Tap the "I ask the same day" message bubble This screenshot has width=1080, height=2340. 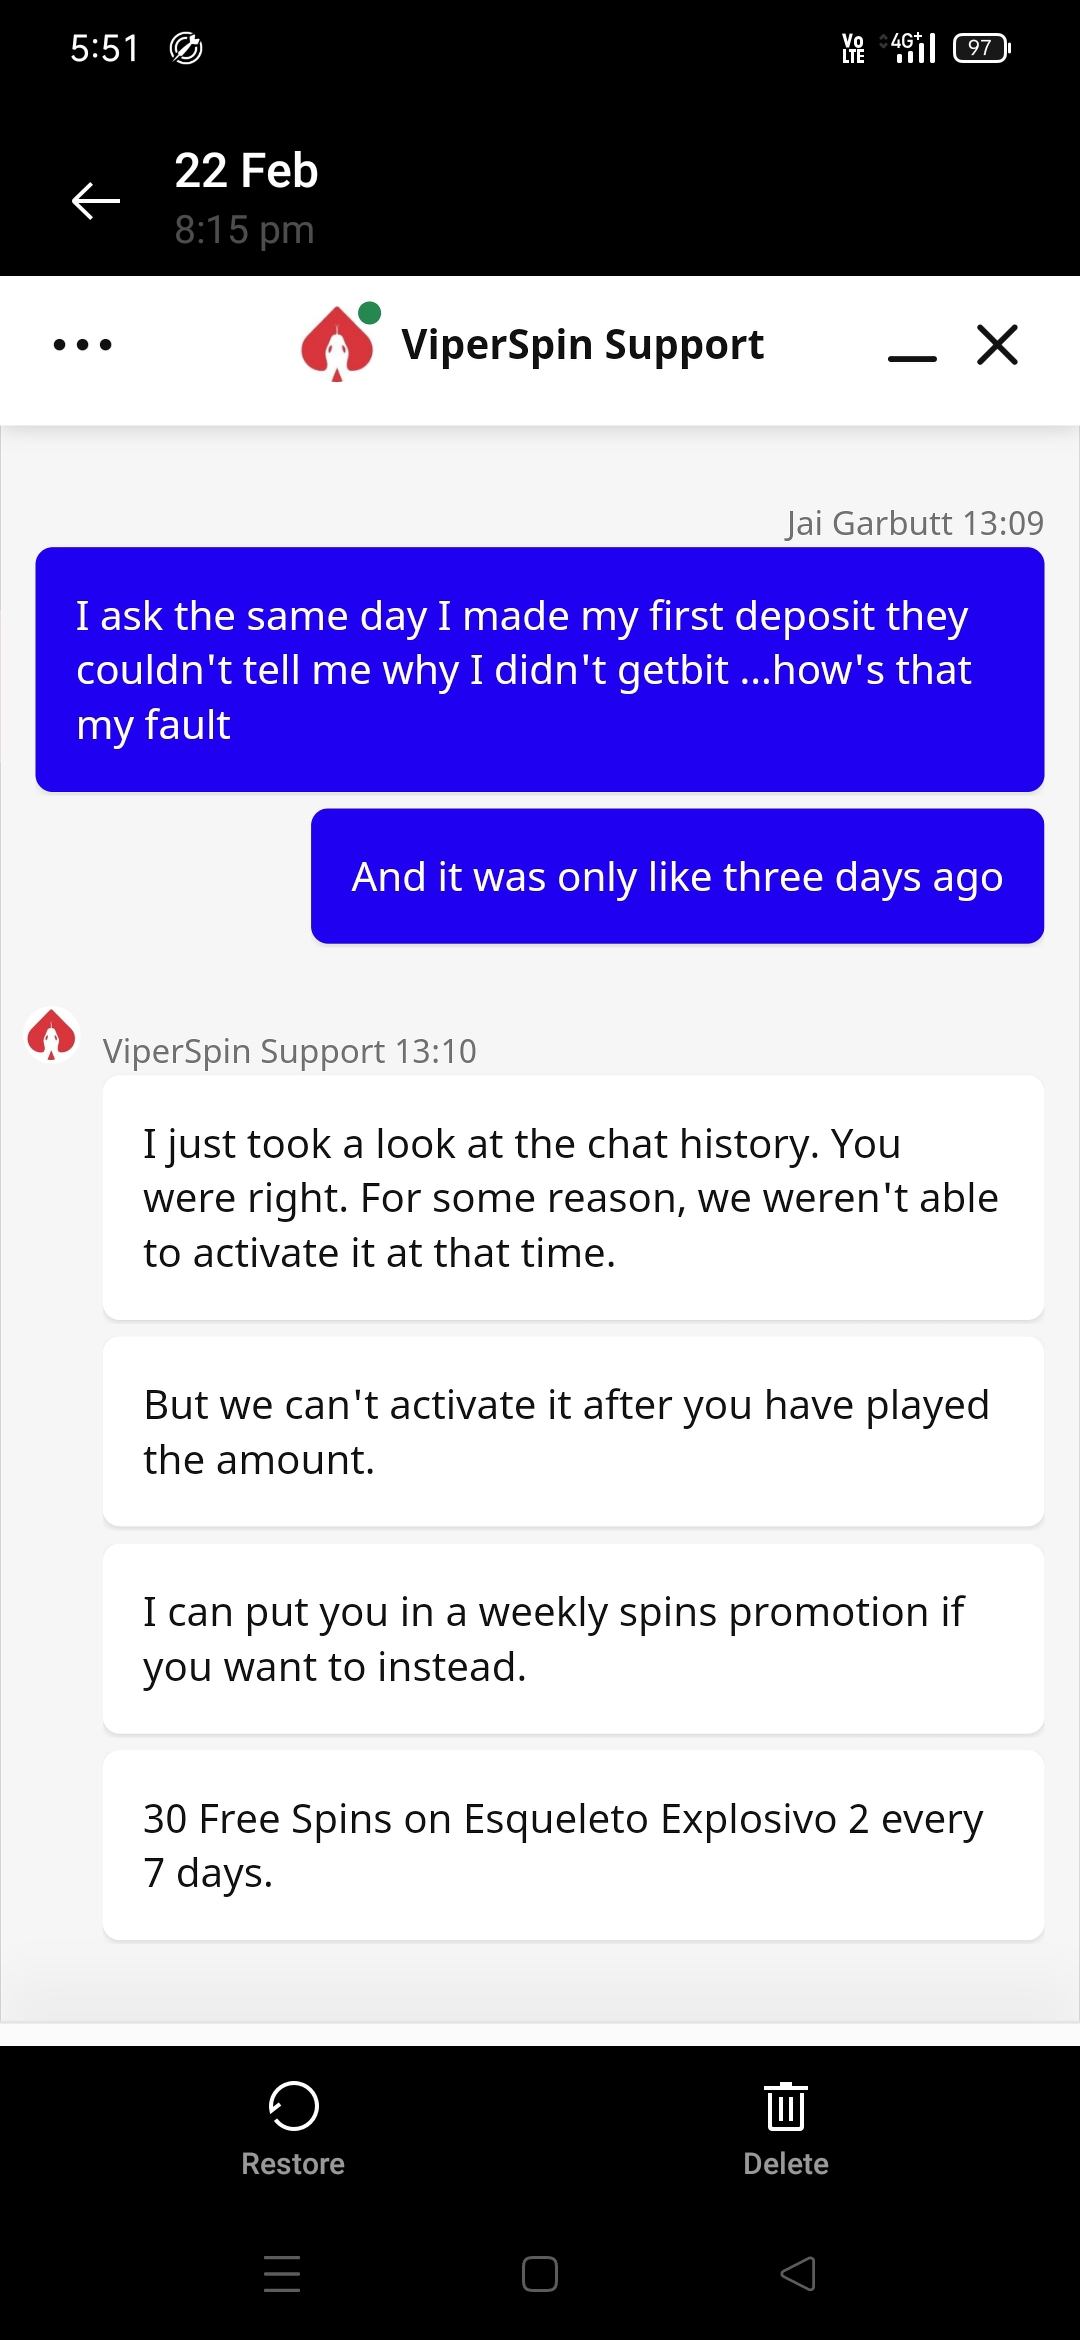click(540, 669)
